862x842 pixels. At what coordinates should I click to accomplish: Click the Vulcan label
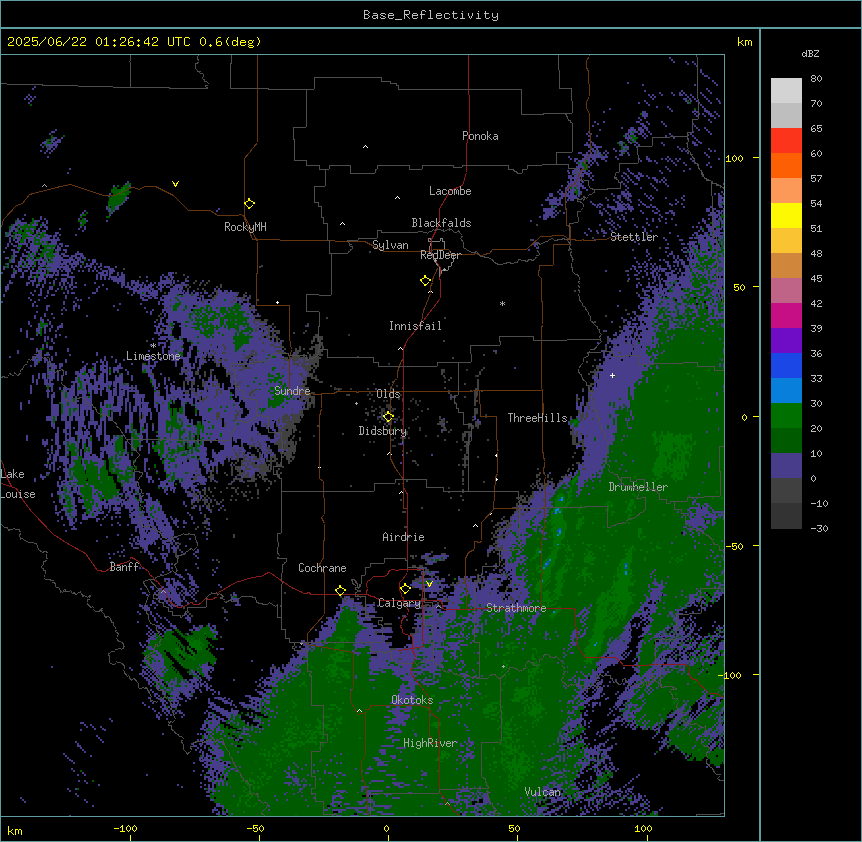543,792
